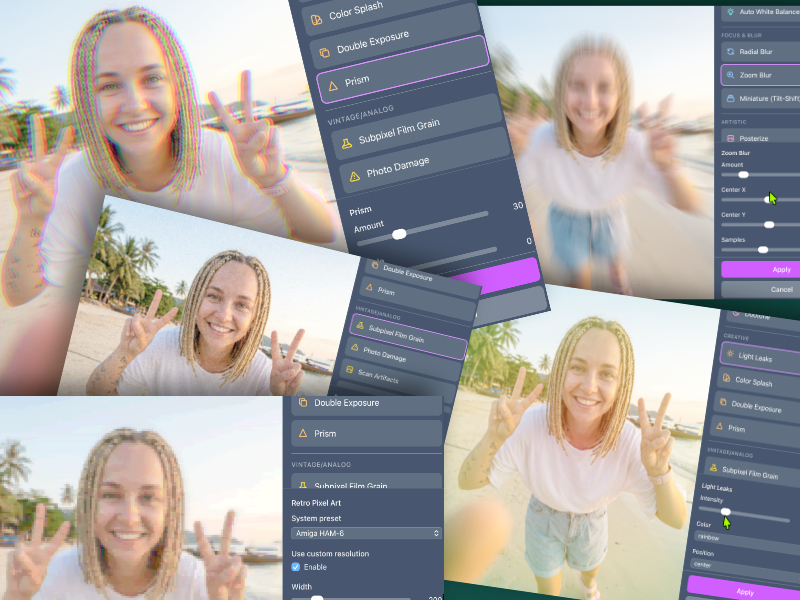Click the Auto White Balance bulb icon
This screenshot has height=600, width=800.
[x=731, y=11]
